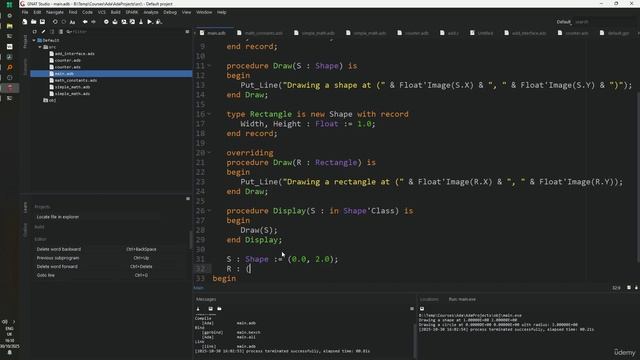Viewport: 640px width, 360px height.
Task: Open the Analyze menu
Action: click(151, 12)
